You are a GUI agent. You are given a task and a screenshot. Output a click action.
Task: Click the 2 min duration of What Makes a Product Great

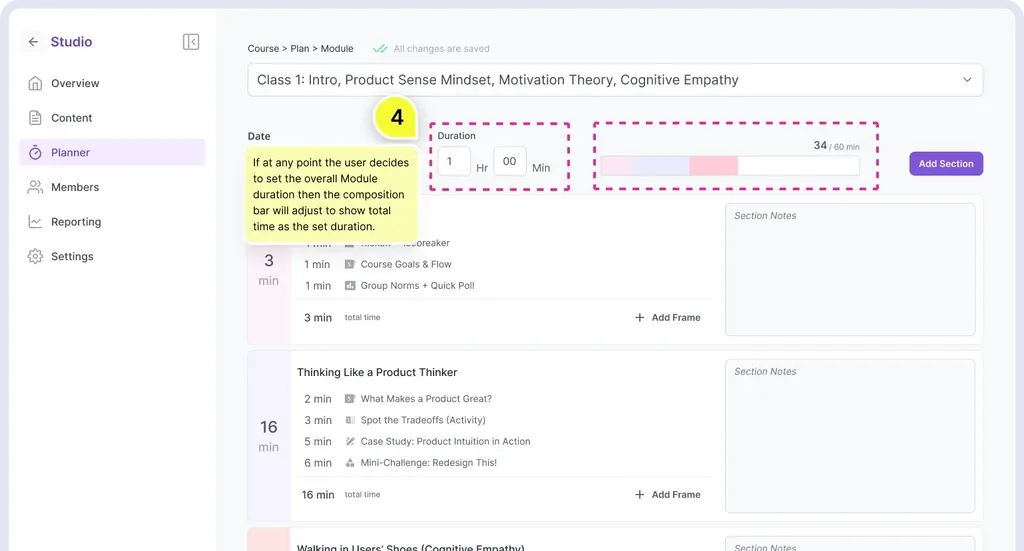click(x=317, y=399)
